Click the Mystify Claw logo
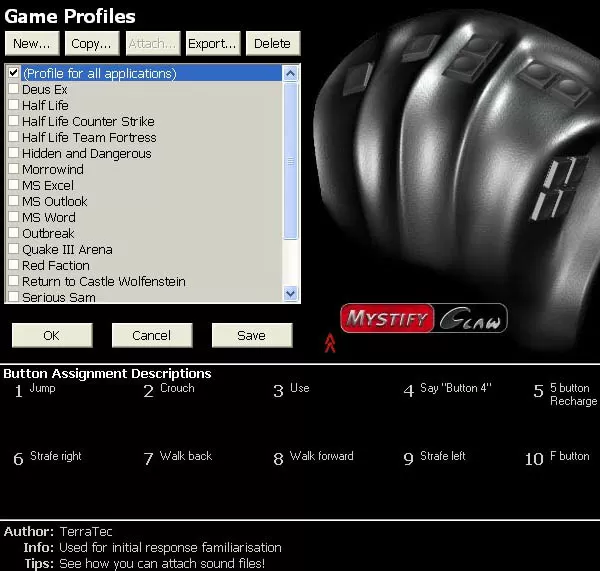The width and height of the screenshot is (600, 571). pyautogui.click(x=424, y=318)
